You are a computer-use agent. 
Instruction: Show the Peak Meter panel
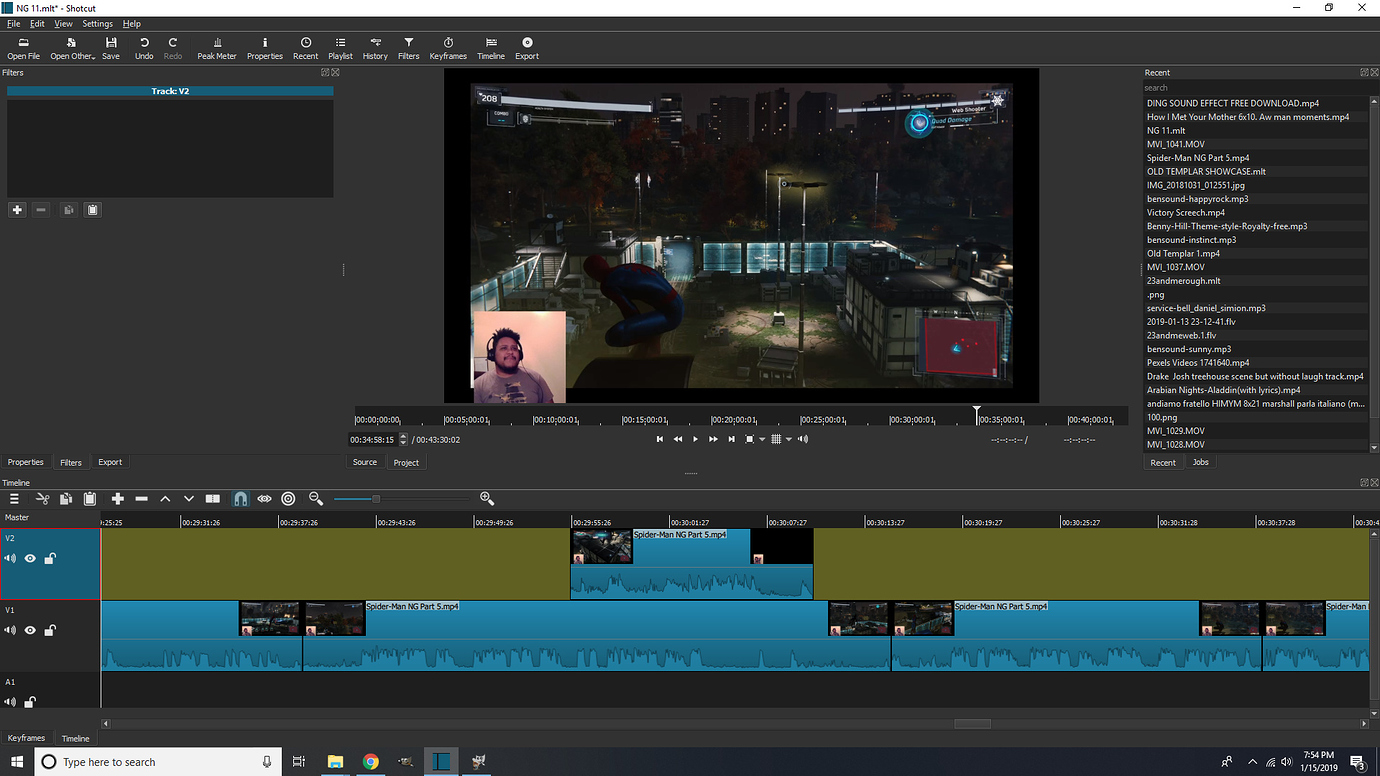click(x=217, y=49)
